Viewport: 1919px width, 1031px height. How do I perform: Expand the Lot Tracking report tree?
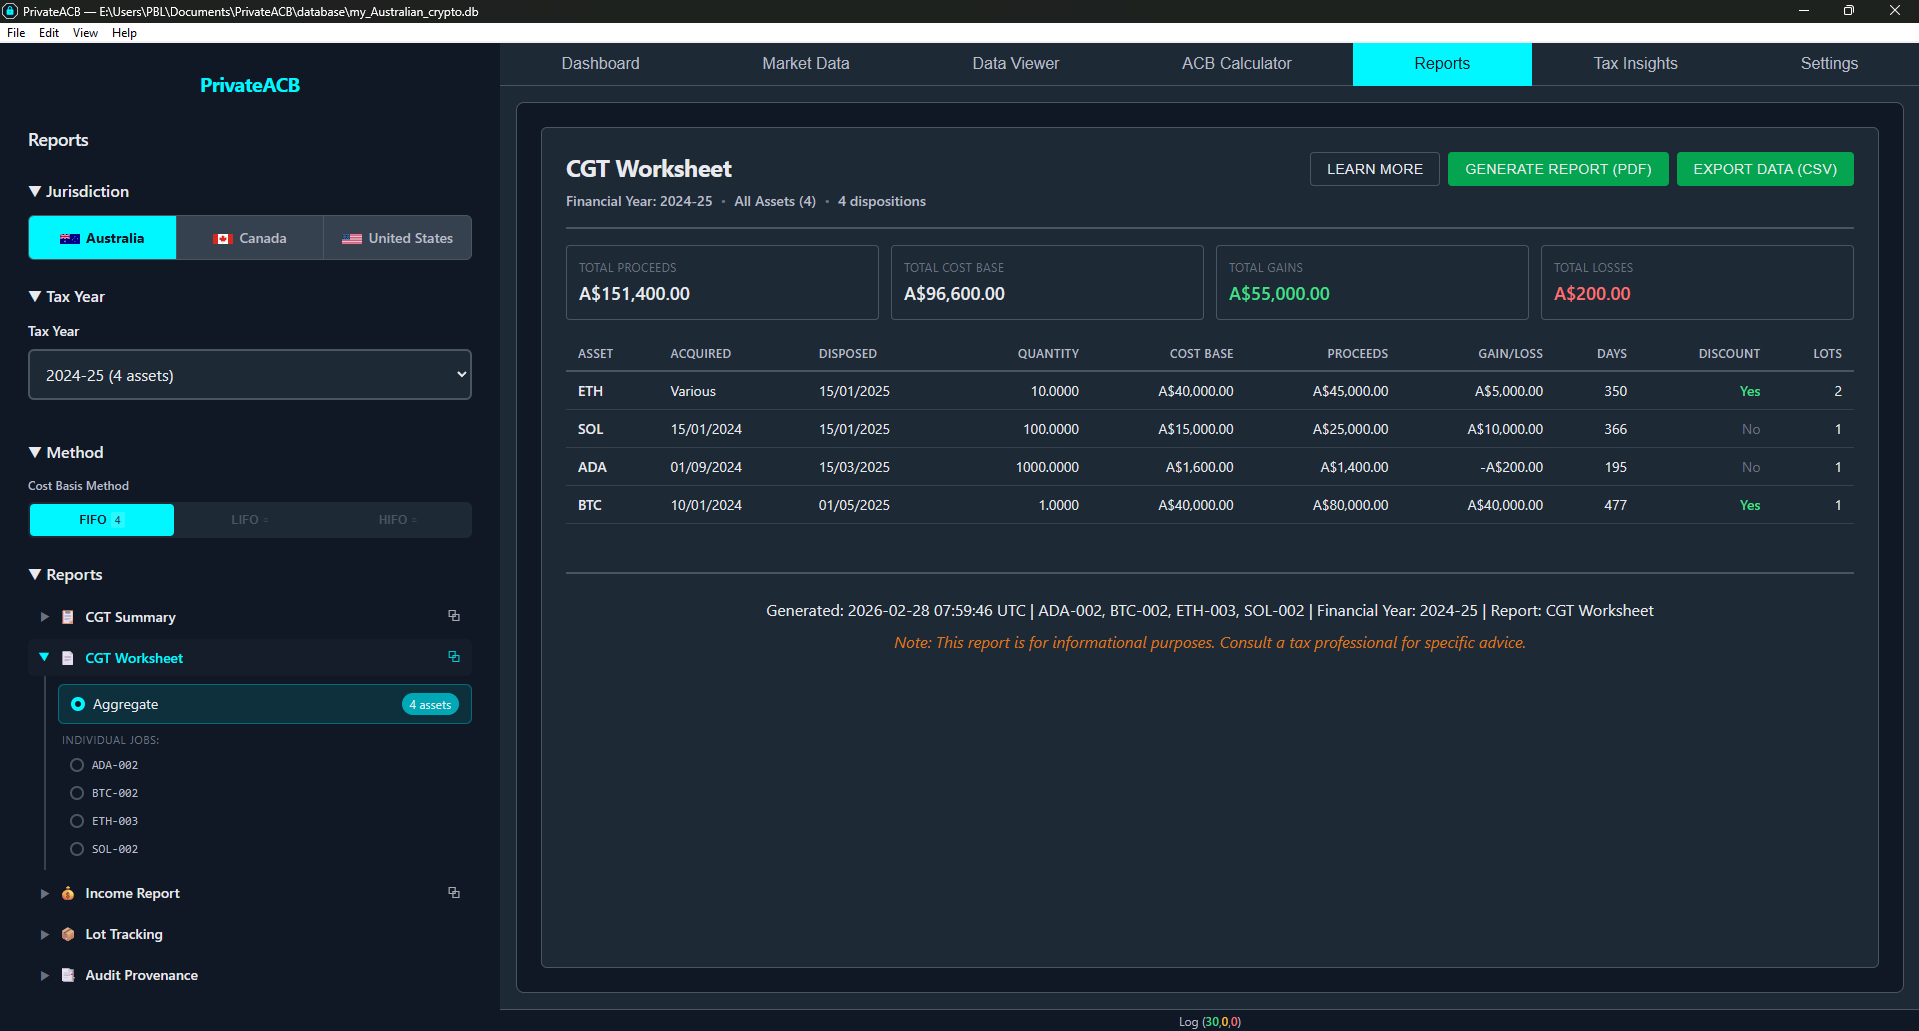point(44,934)
